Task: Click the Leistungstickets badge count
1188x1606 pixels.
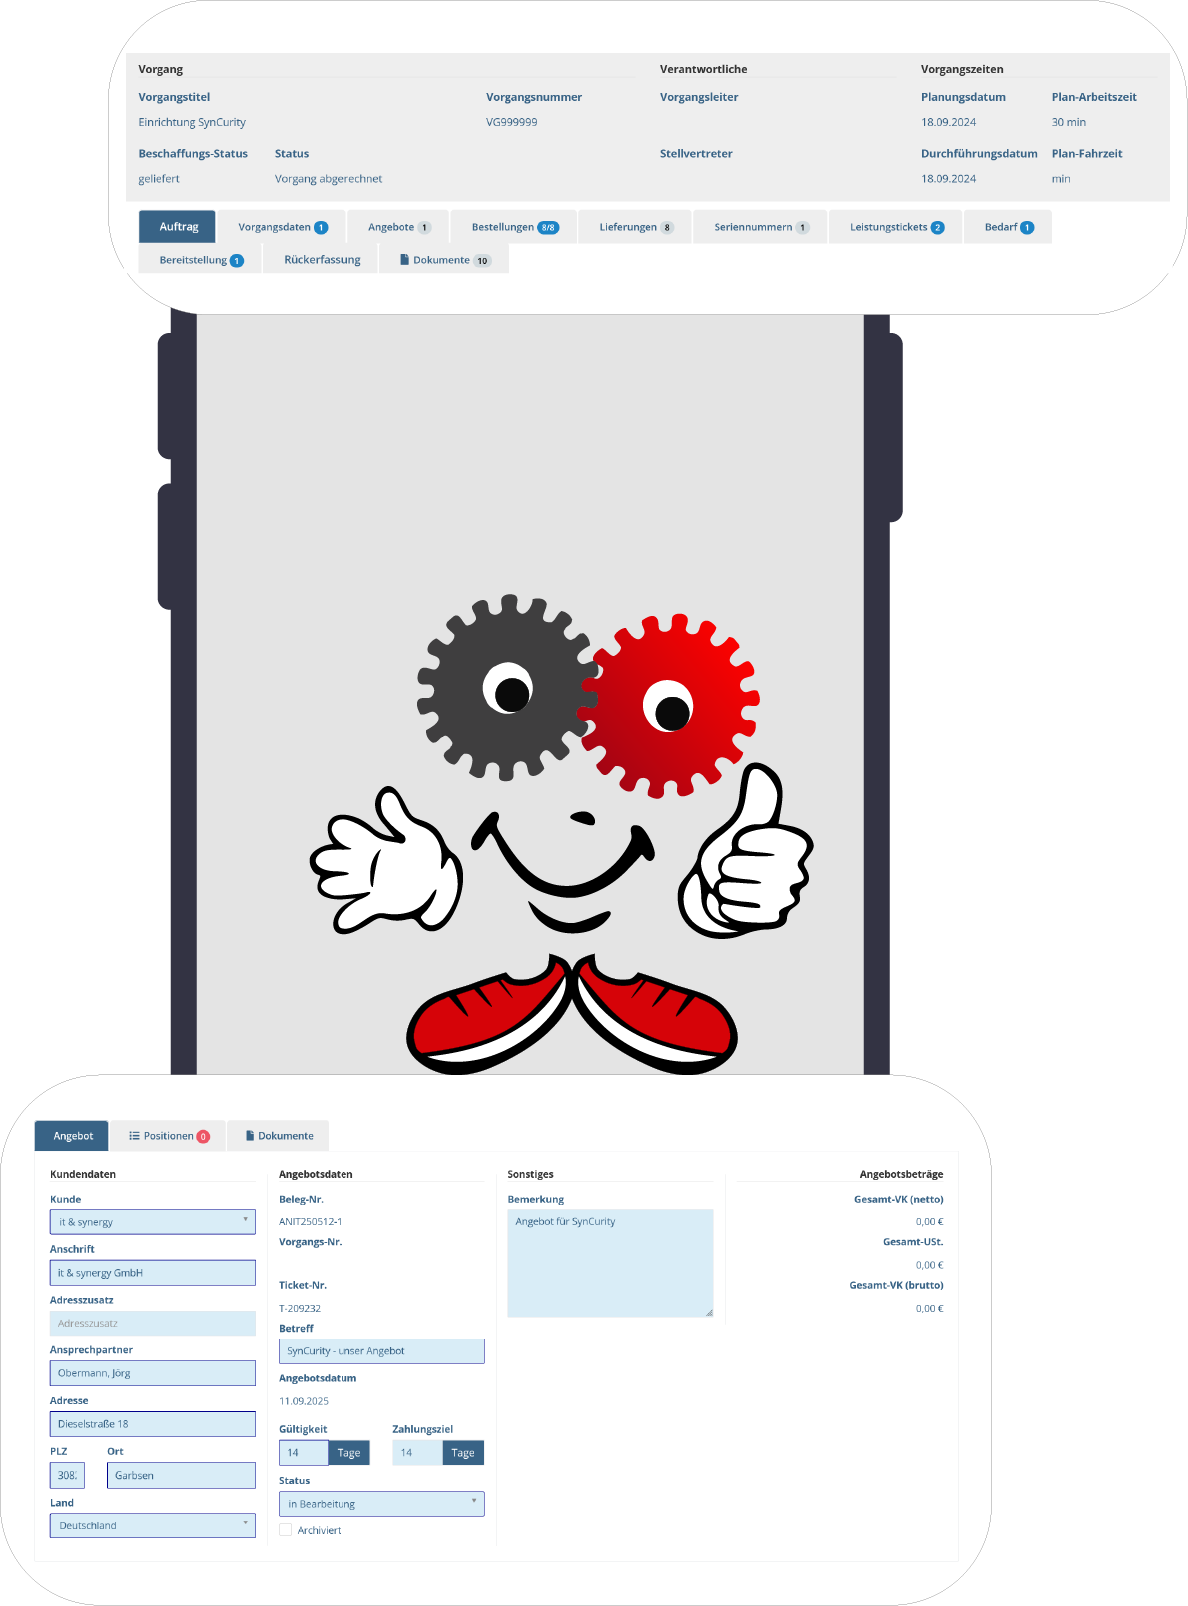Action: [937, 227]
